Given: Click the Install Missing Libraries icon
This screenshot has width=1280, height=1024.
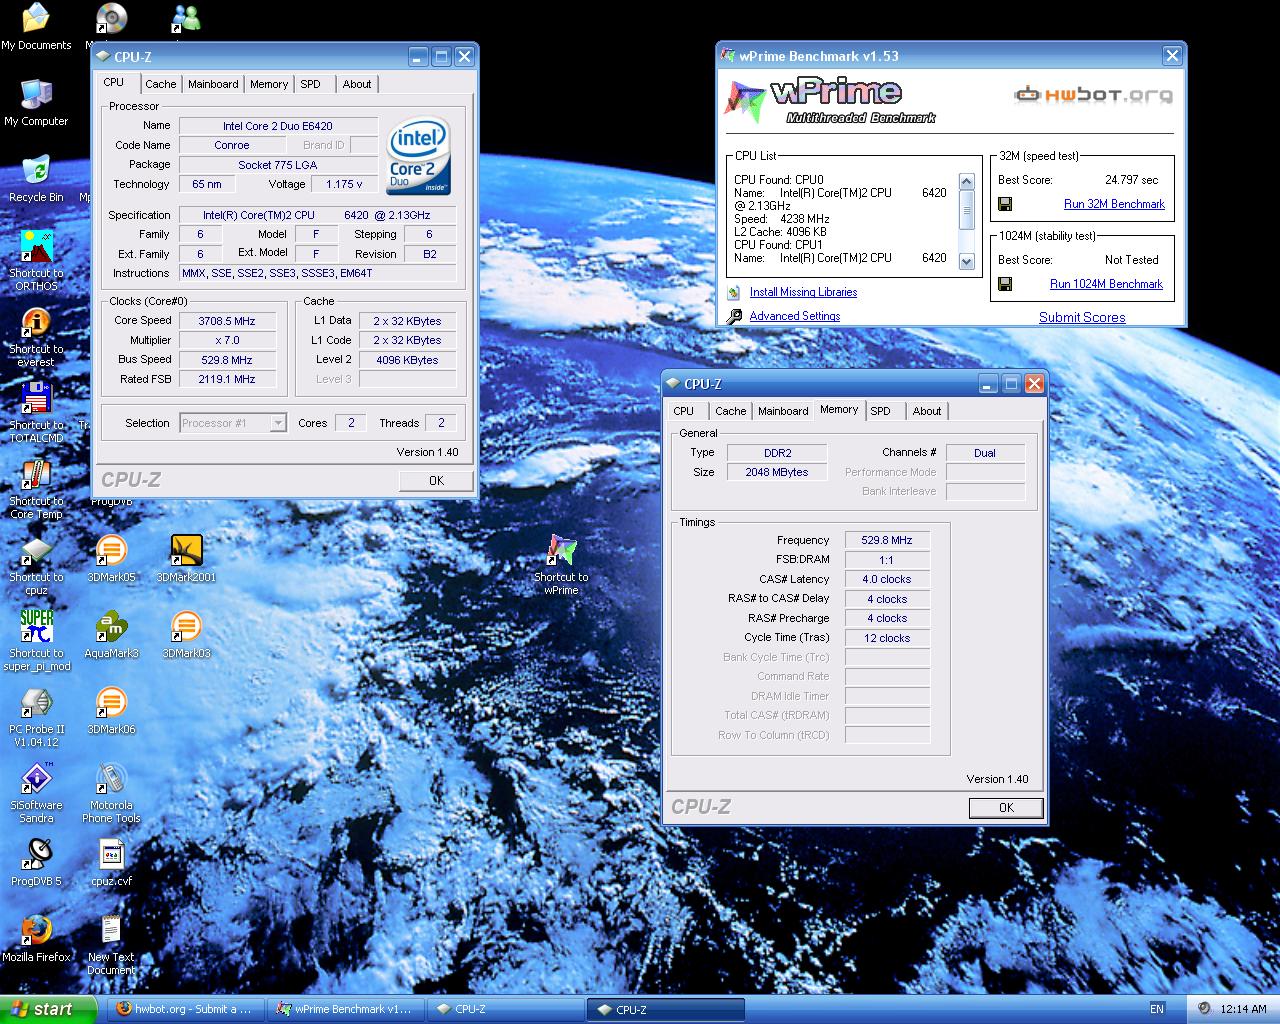Looking at the screenshot, I should [x=735, y=292].
